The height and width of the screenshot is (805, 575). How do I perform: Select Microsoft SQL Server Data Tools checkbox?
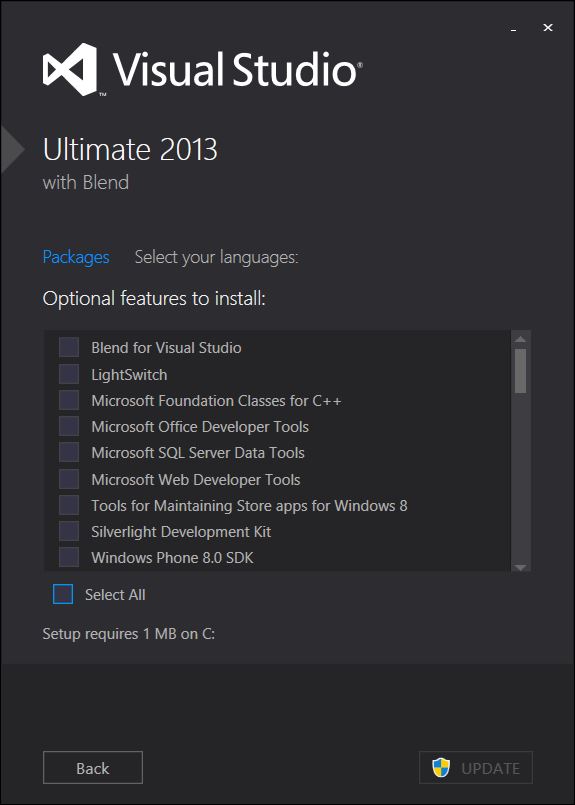coord(69,452)
